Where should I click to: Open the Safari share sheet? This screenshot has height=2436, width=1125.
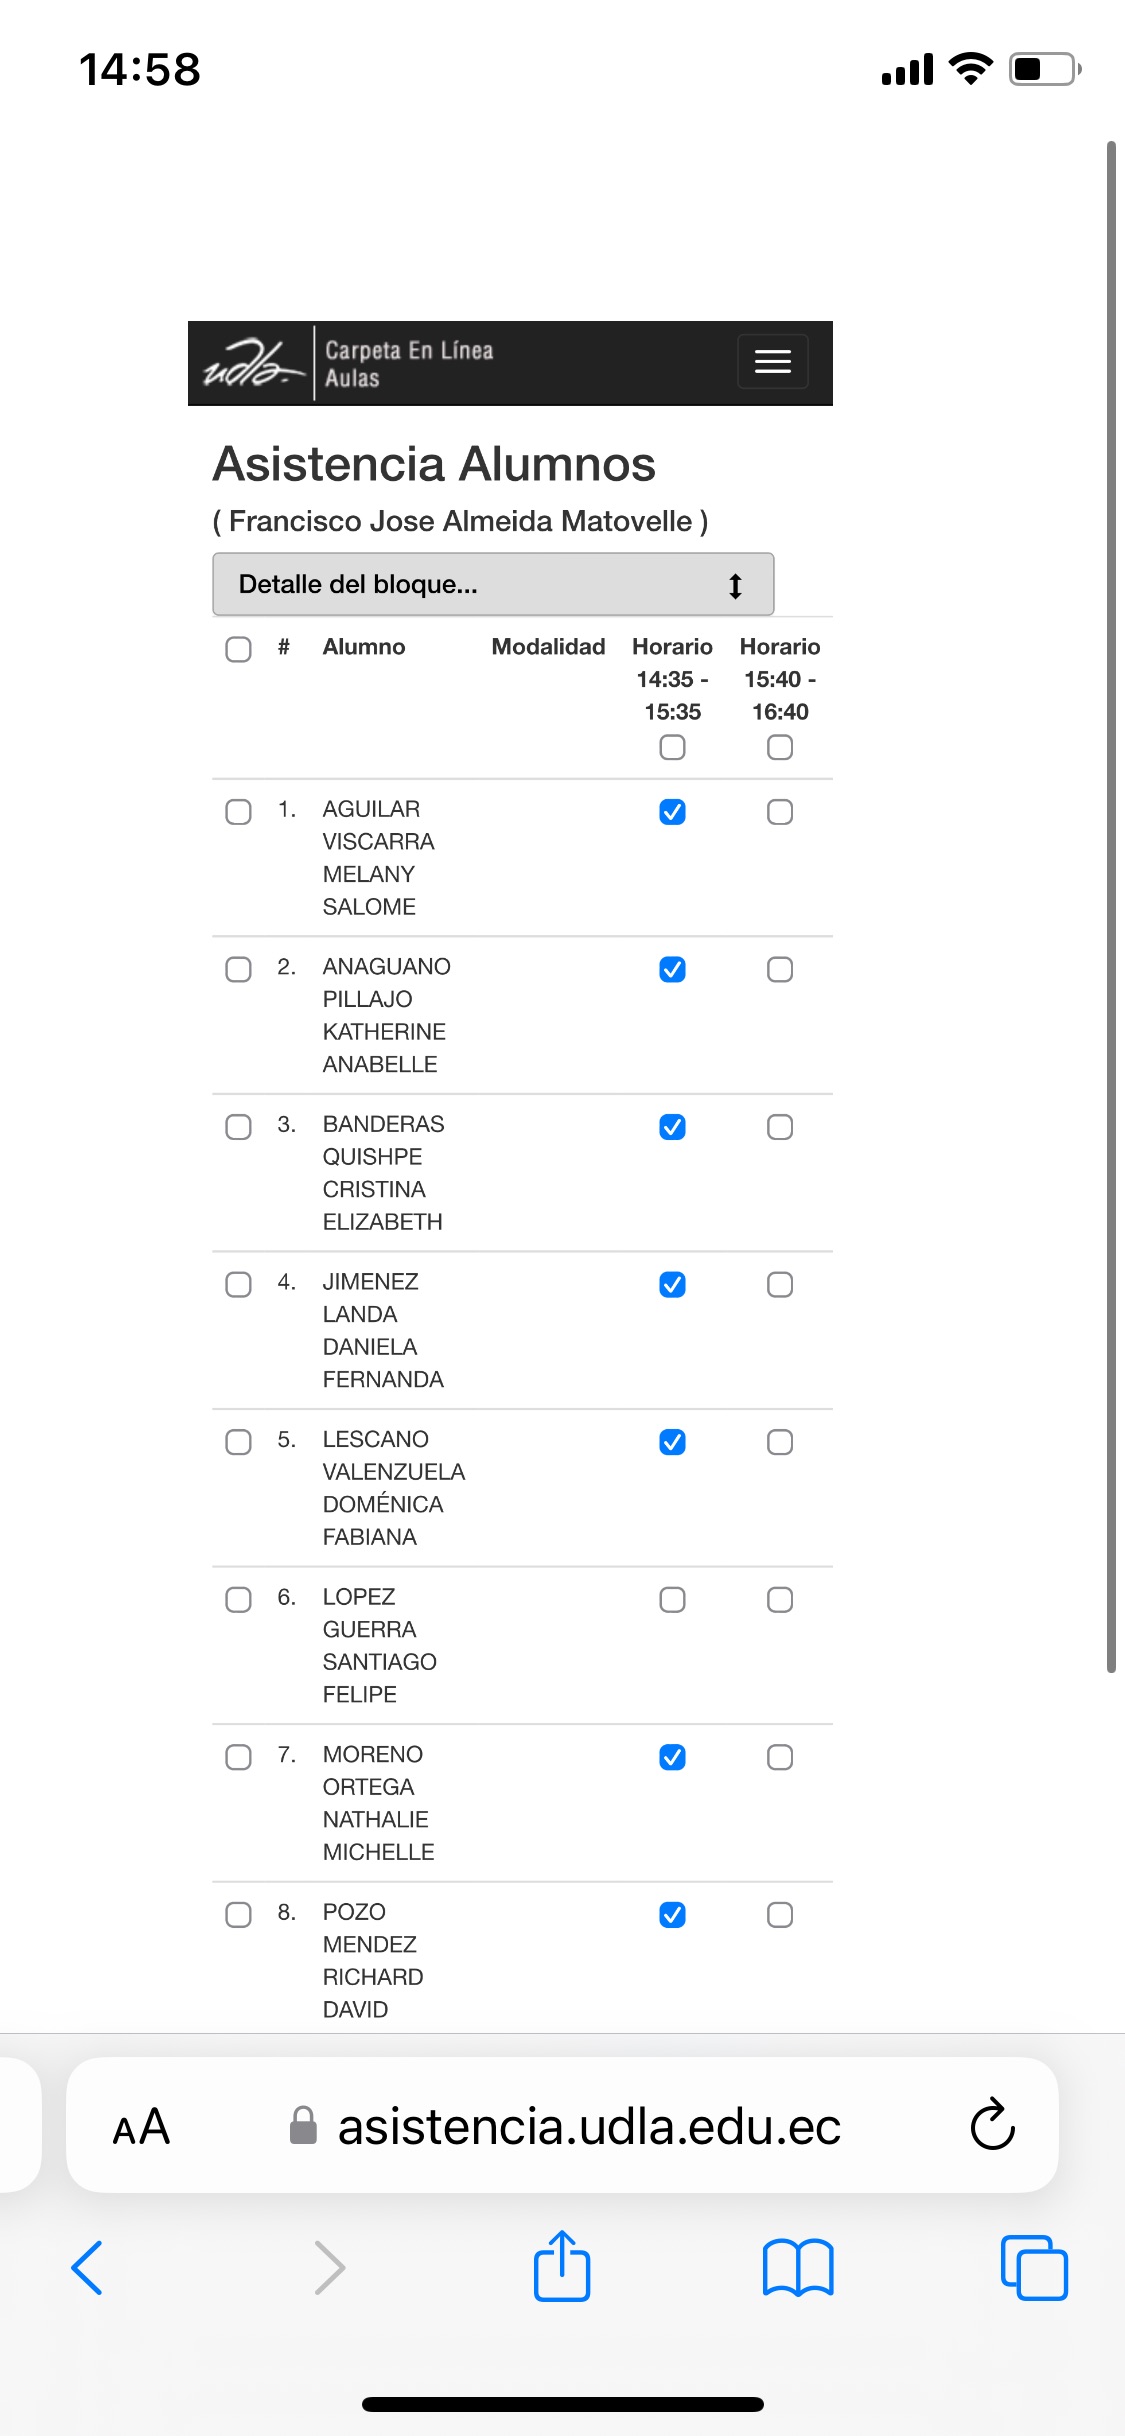pyautogui.click(x=562, y=2267)
